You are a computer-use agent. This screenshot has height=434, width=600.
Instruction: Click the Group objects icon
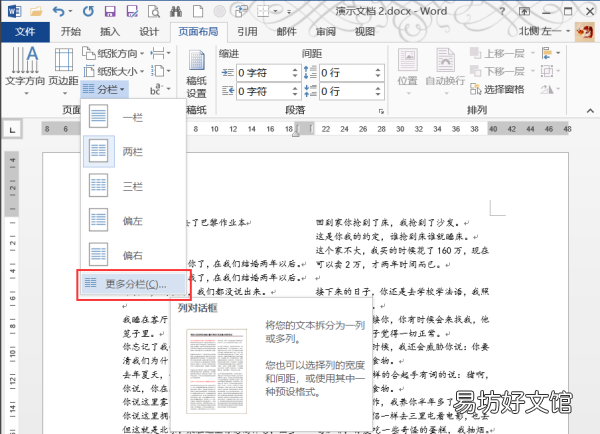550,71
